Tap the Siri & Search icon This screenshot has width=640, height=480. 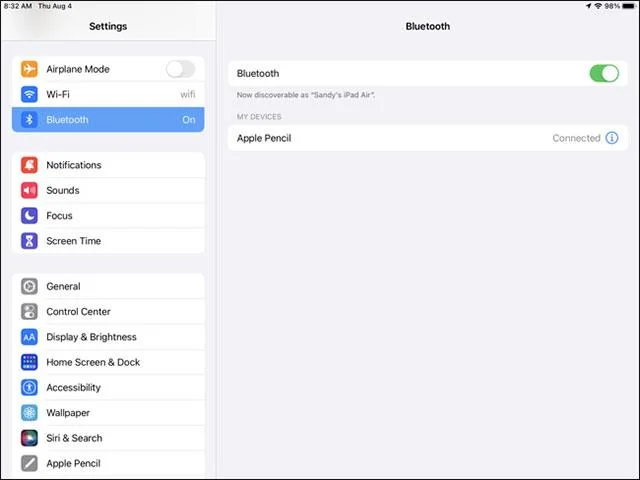[x=29, y=438]
